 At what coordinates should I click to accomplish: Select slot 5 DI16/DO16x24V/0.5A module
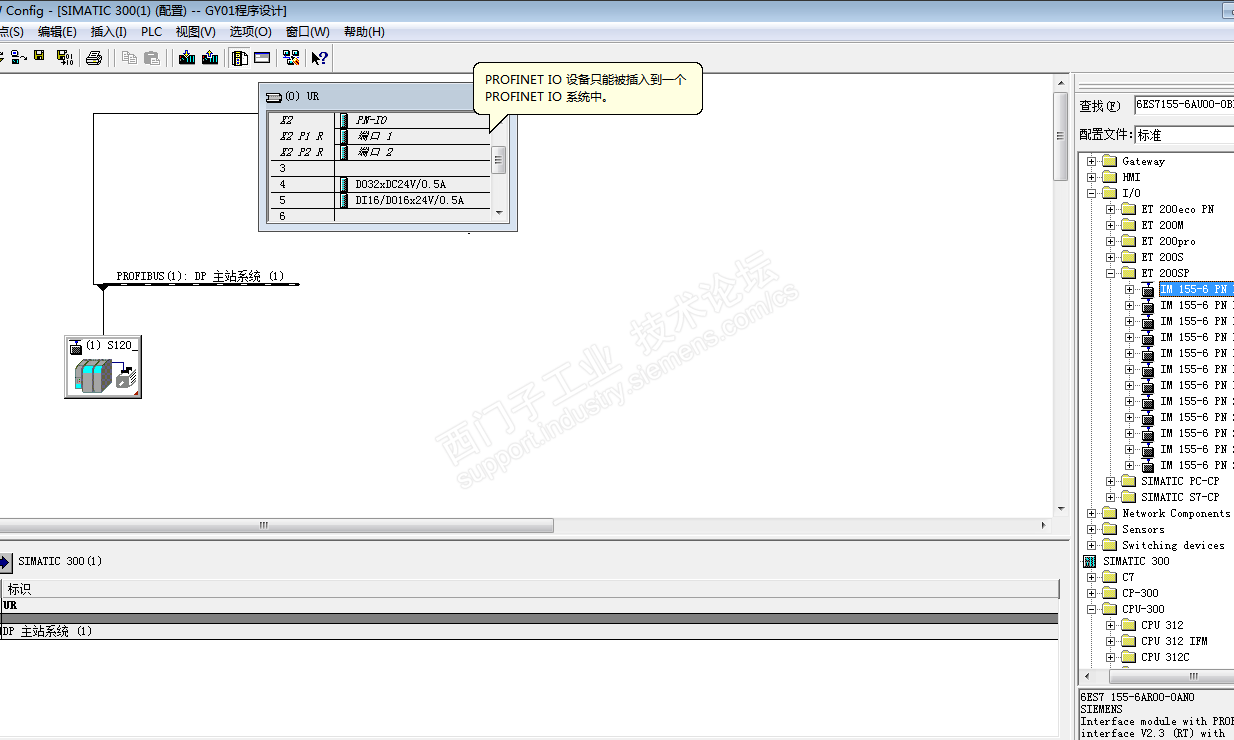(x=380, y=200)
